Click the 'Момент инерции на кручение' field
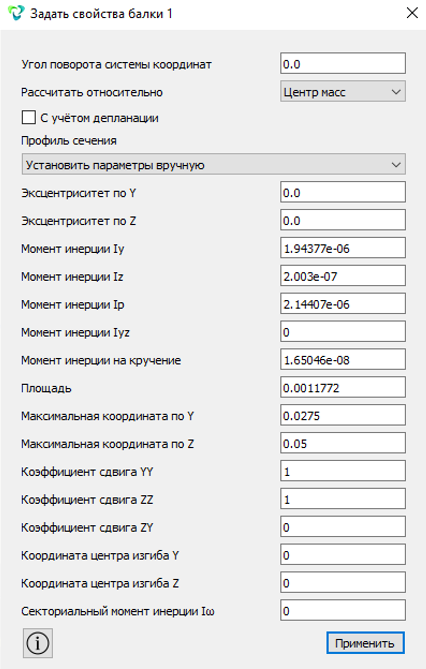Image resolution: width=426 pixels, height=669 pixels. click(343, 360)
